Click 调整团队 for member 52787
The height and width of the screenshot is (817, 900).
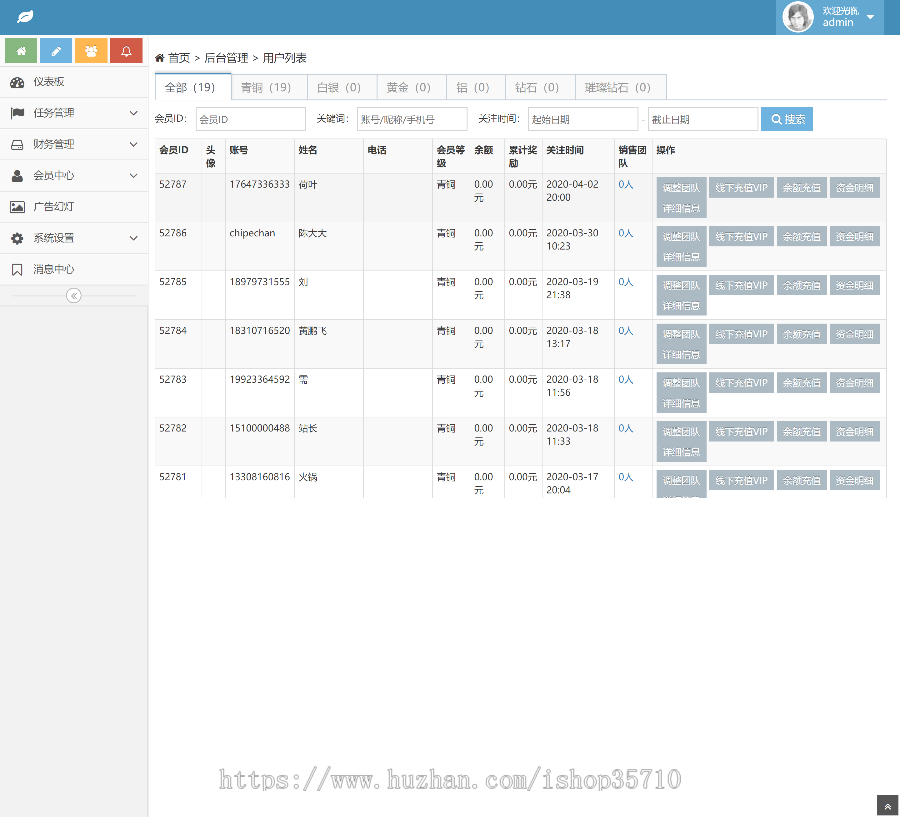681,188
